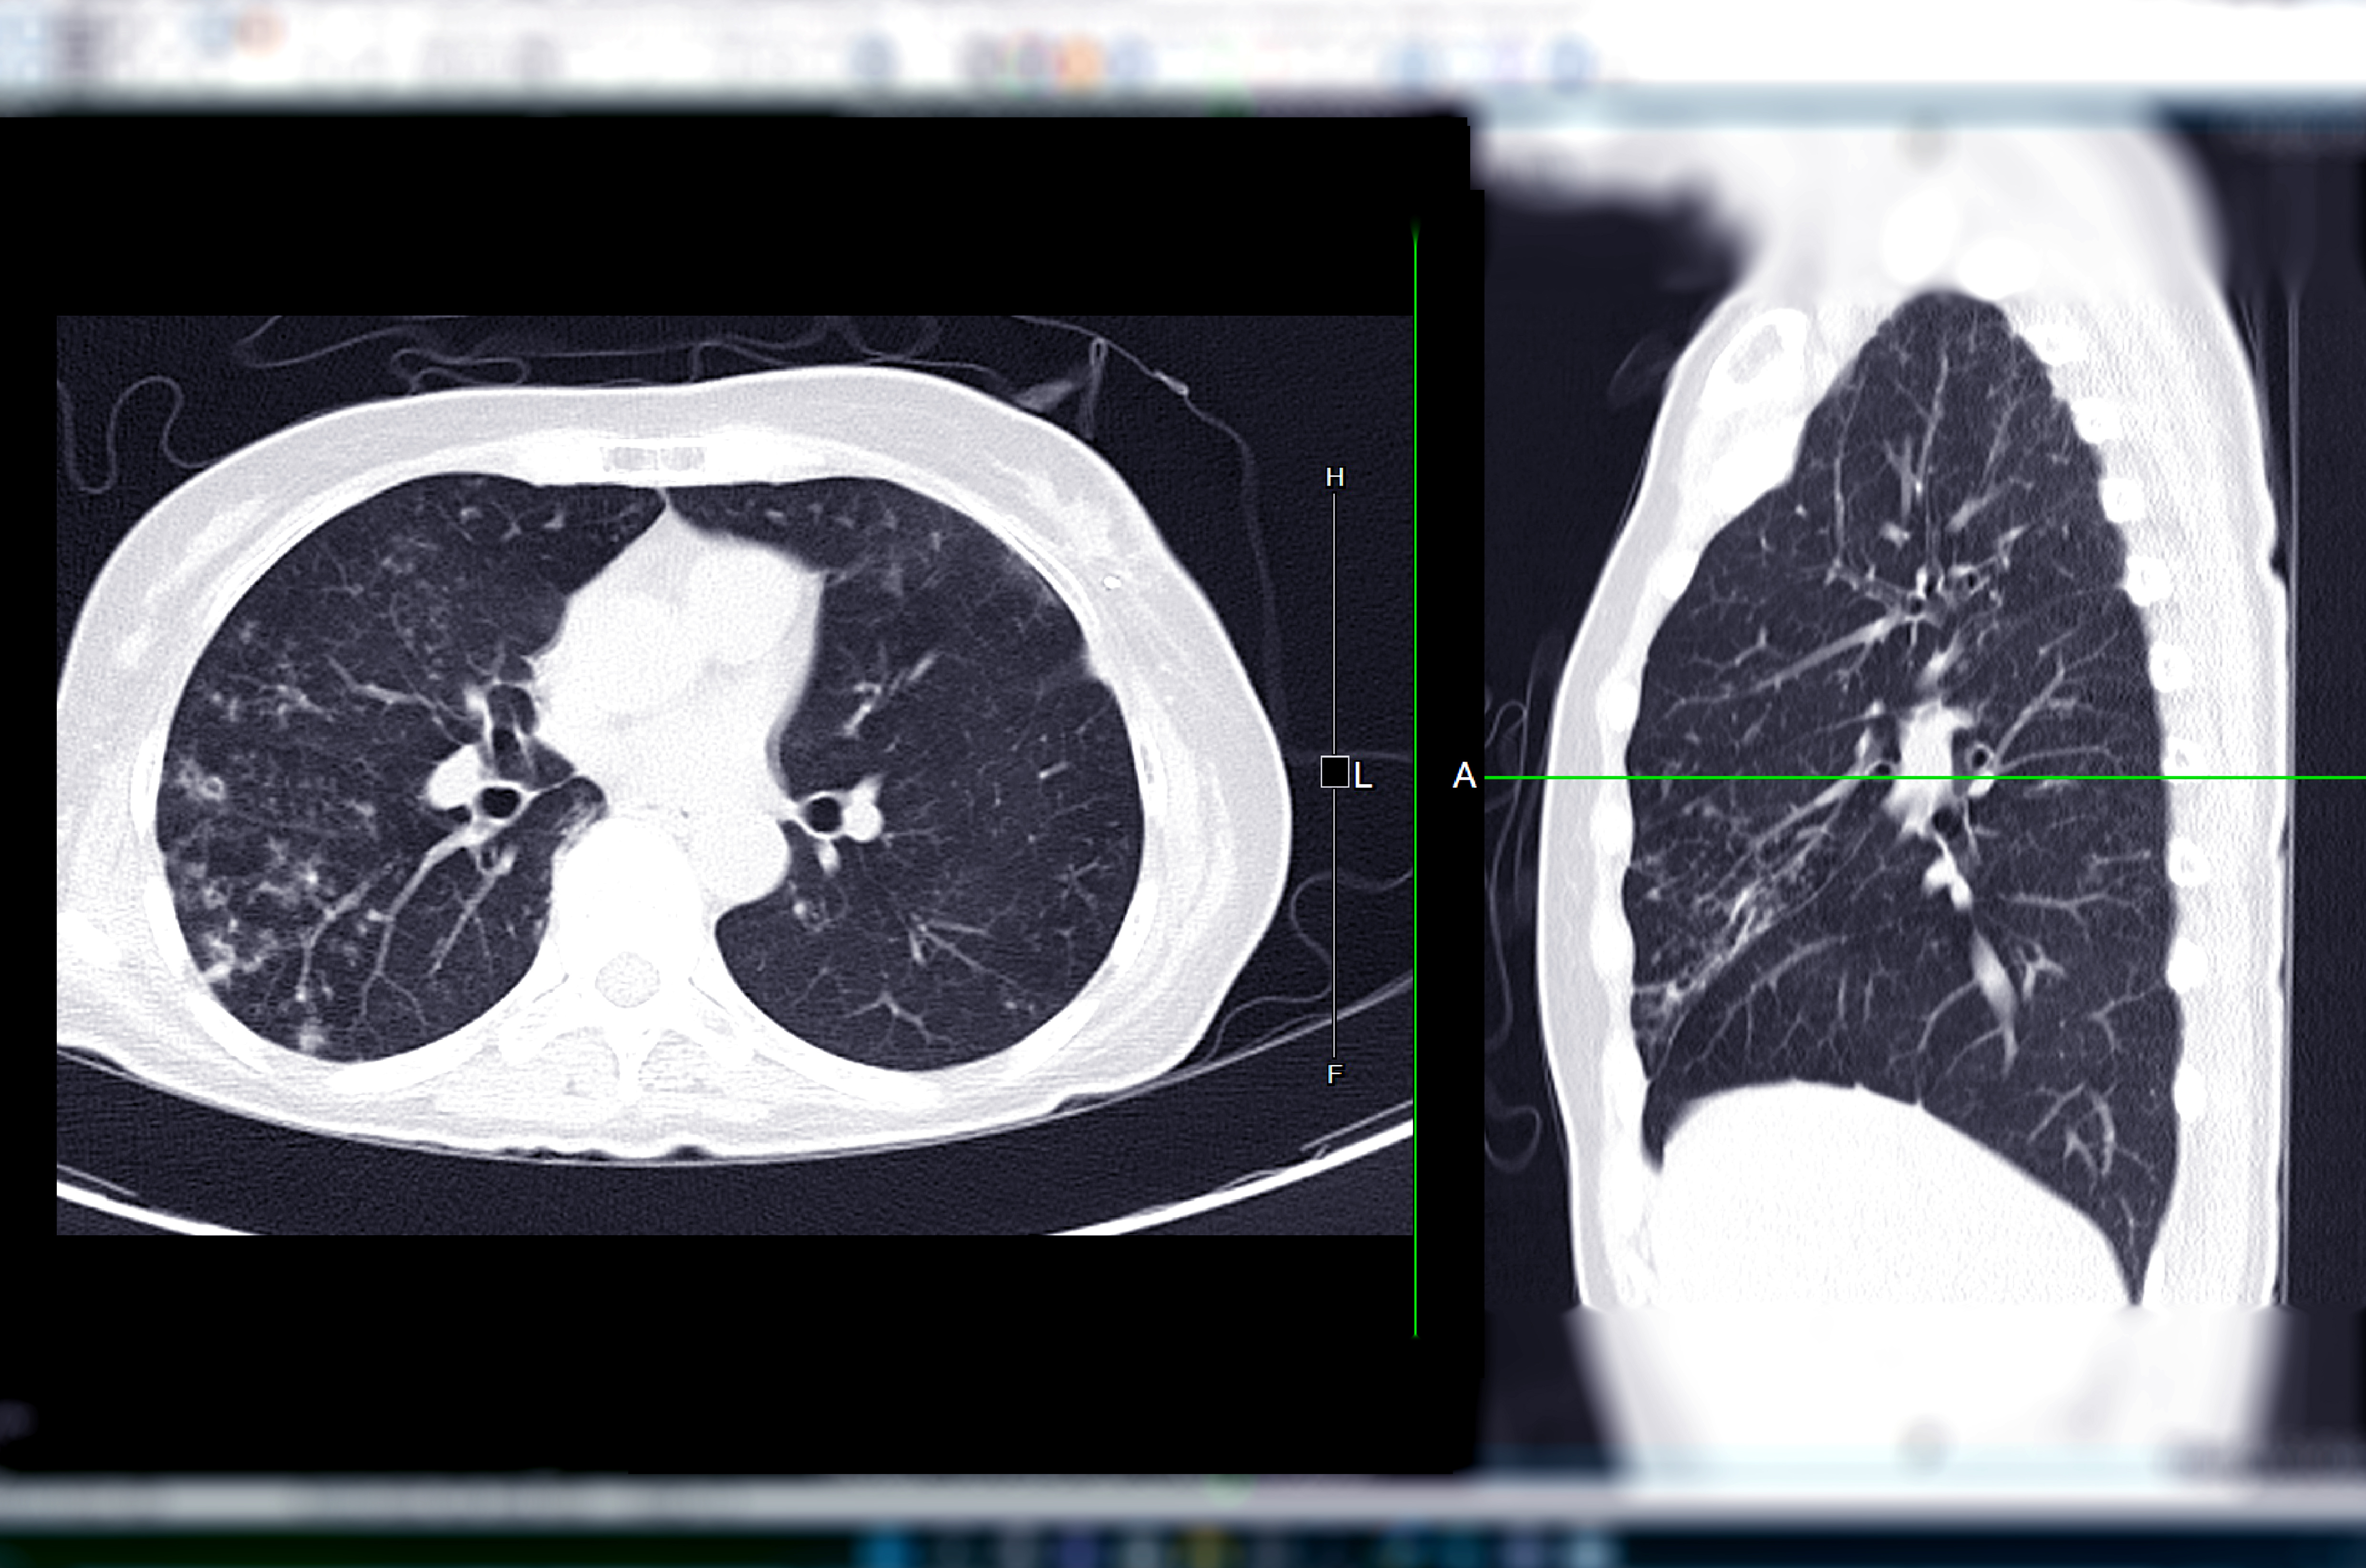
Task: Click the right main bronchus on axial image
Action: (x=500, y=802)
